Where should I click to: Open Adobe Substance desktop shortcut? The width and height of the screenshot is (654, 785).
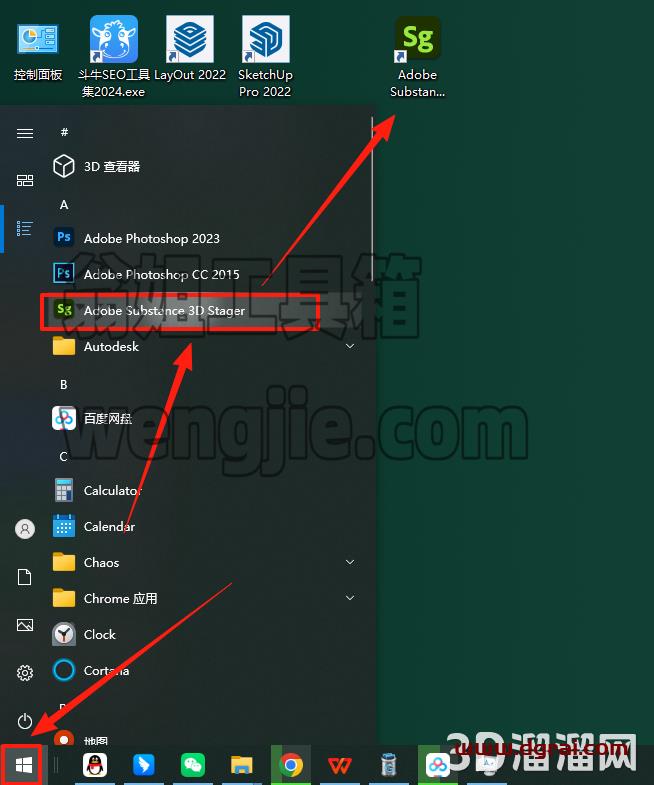[x=417, y=57]
